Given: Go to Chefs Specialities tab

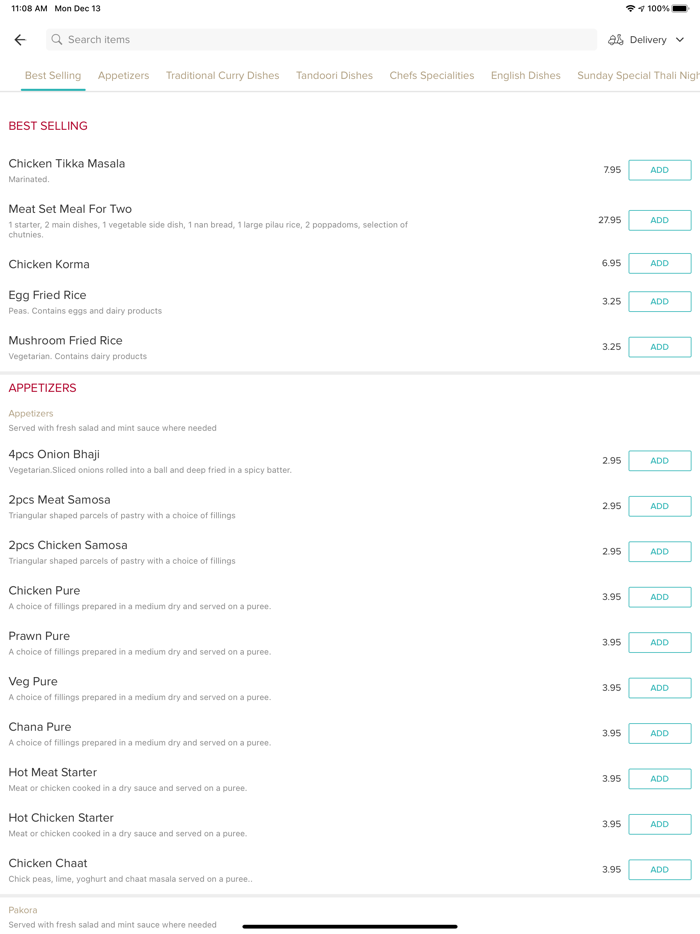Looking at the screenshot, I should point(432,76).
